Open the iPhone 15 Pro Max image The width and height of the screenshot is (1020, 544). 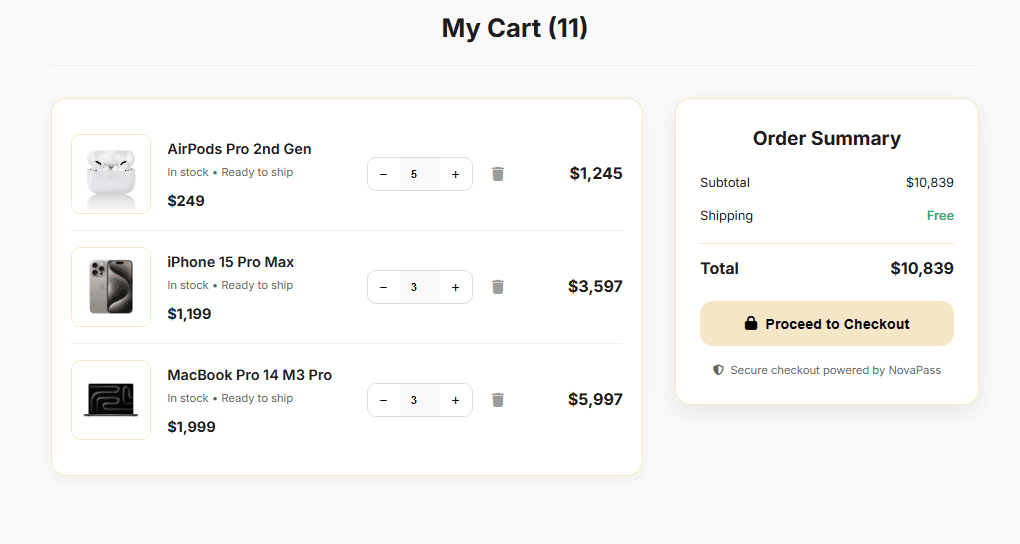[111, 287]
